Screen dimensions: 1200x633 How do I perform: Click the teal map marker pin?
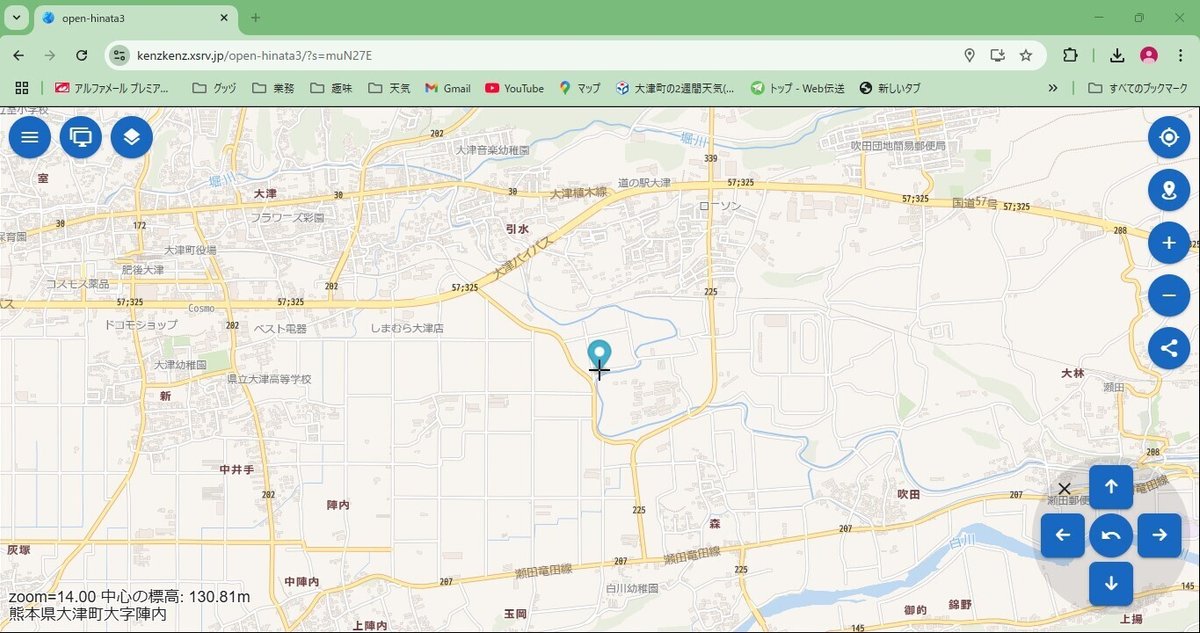(599, 355)
